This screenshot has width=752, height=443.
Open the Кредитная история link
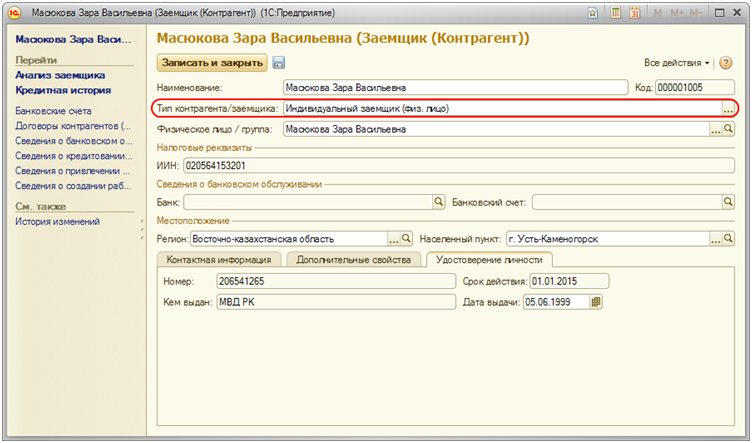(62, 90)
